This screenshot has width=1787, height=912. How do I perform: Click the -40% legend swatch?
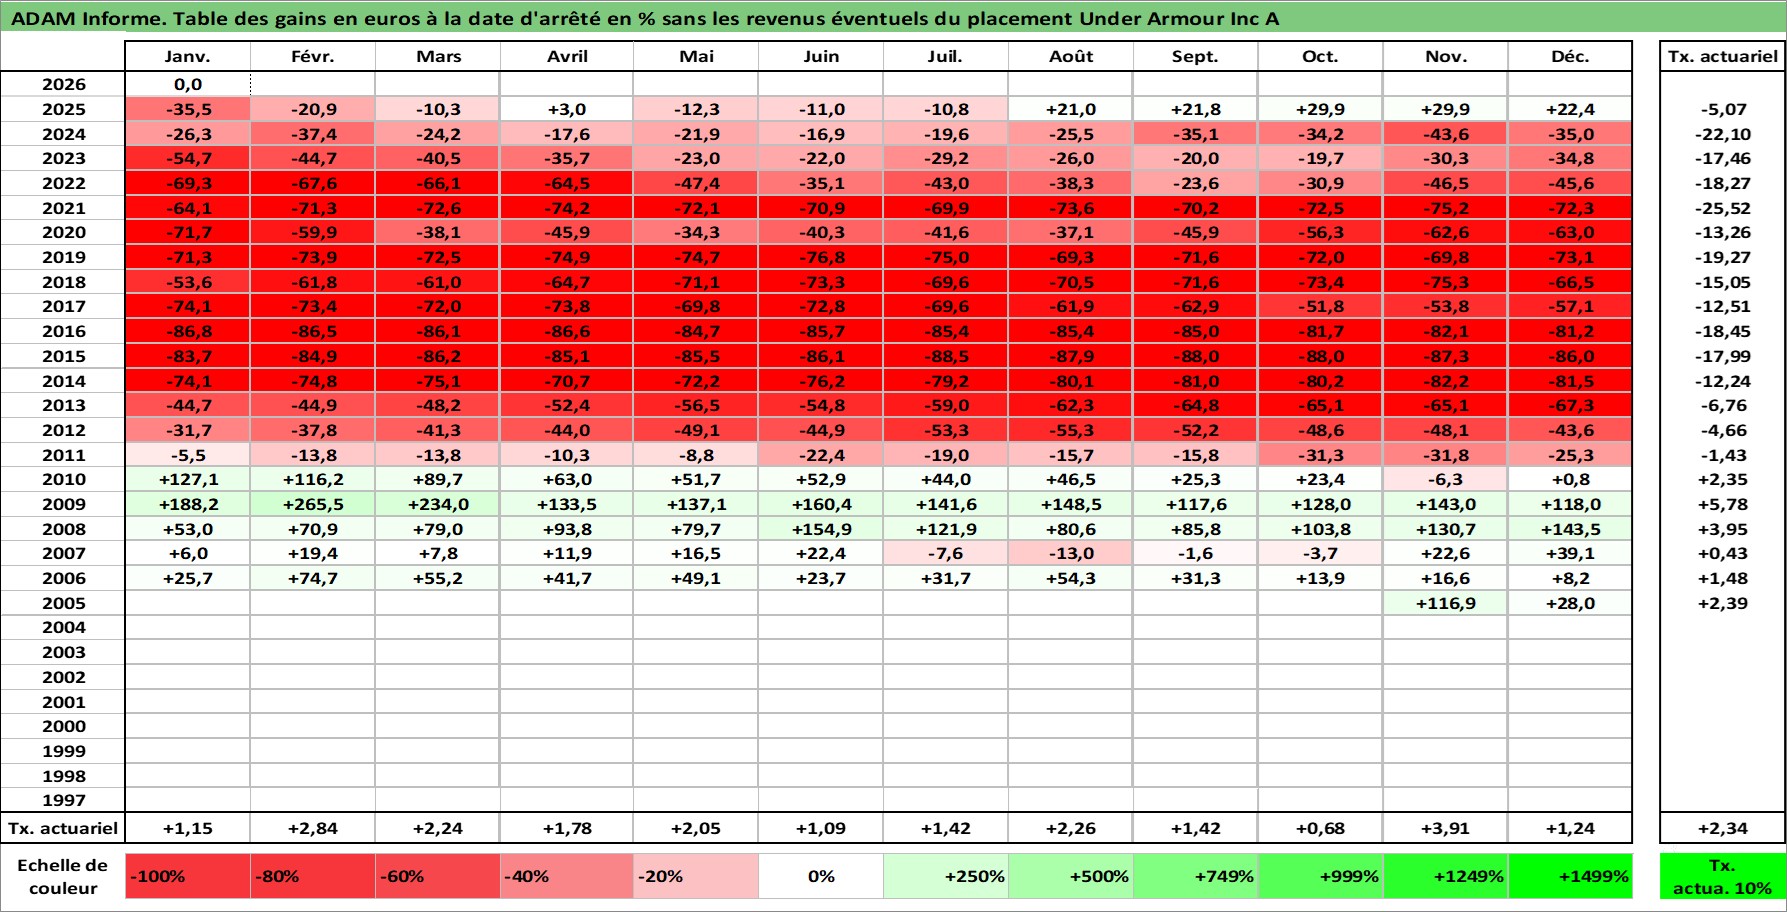pos(567,876)
